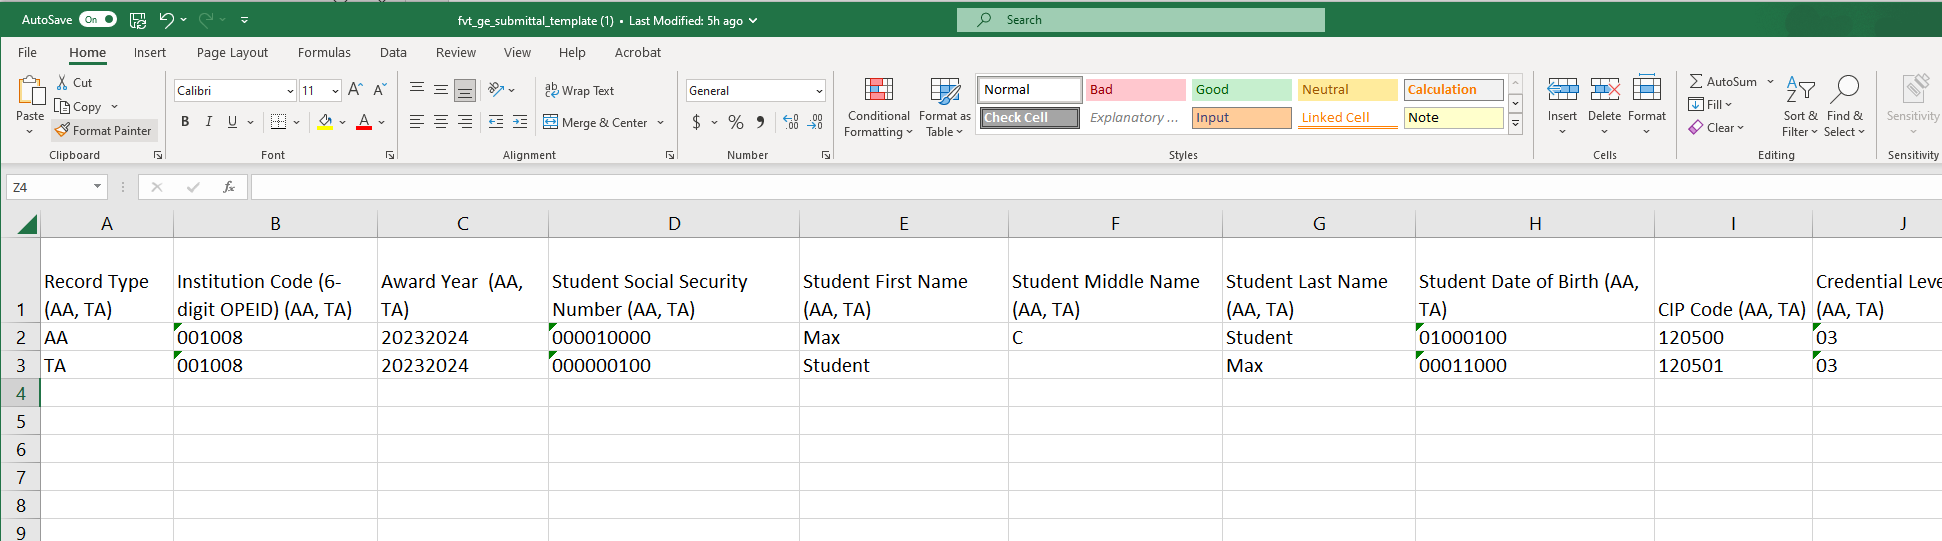This screenshot has width=1942, height=541.
Task: Click the Insert Function fx icon
Action: coord(229,187)
